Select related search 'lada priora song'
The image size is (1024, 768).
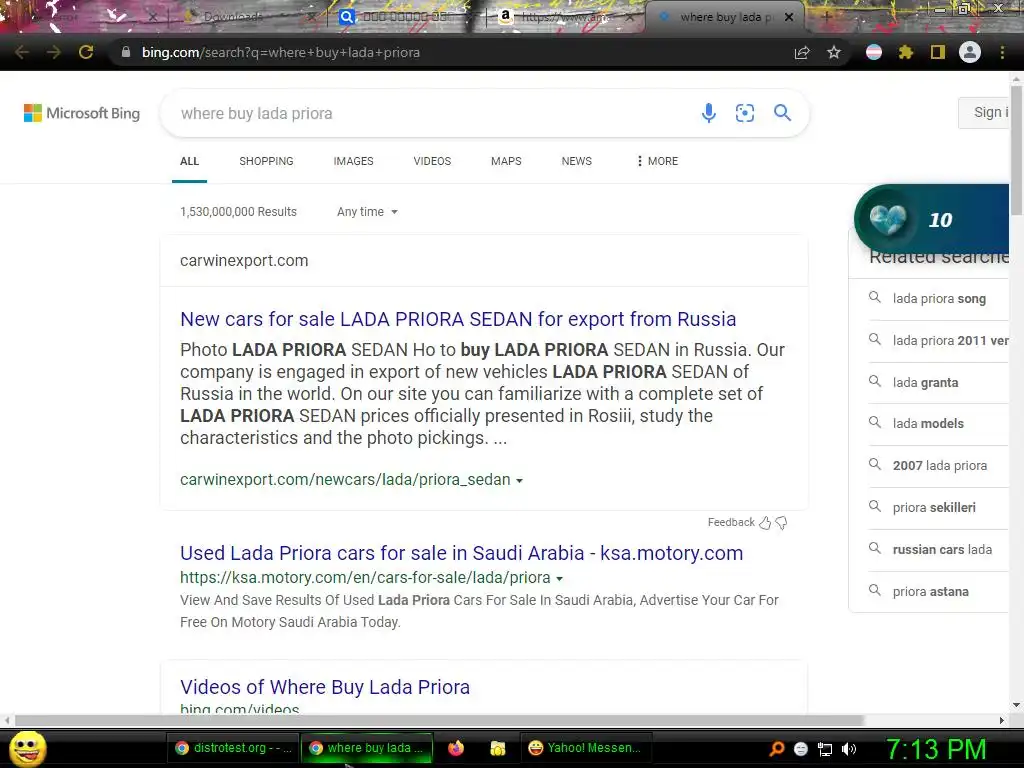coord(938,298)
